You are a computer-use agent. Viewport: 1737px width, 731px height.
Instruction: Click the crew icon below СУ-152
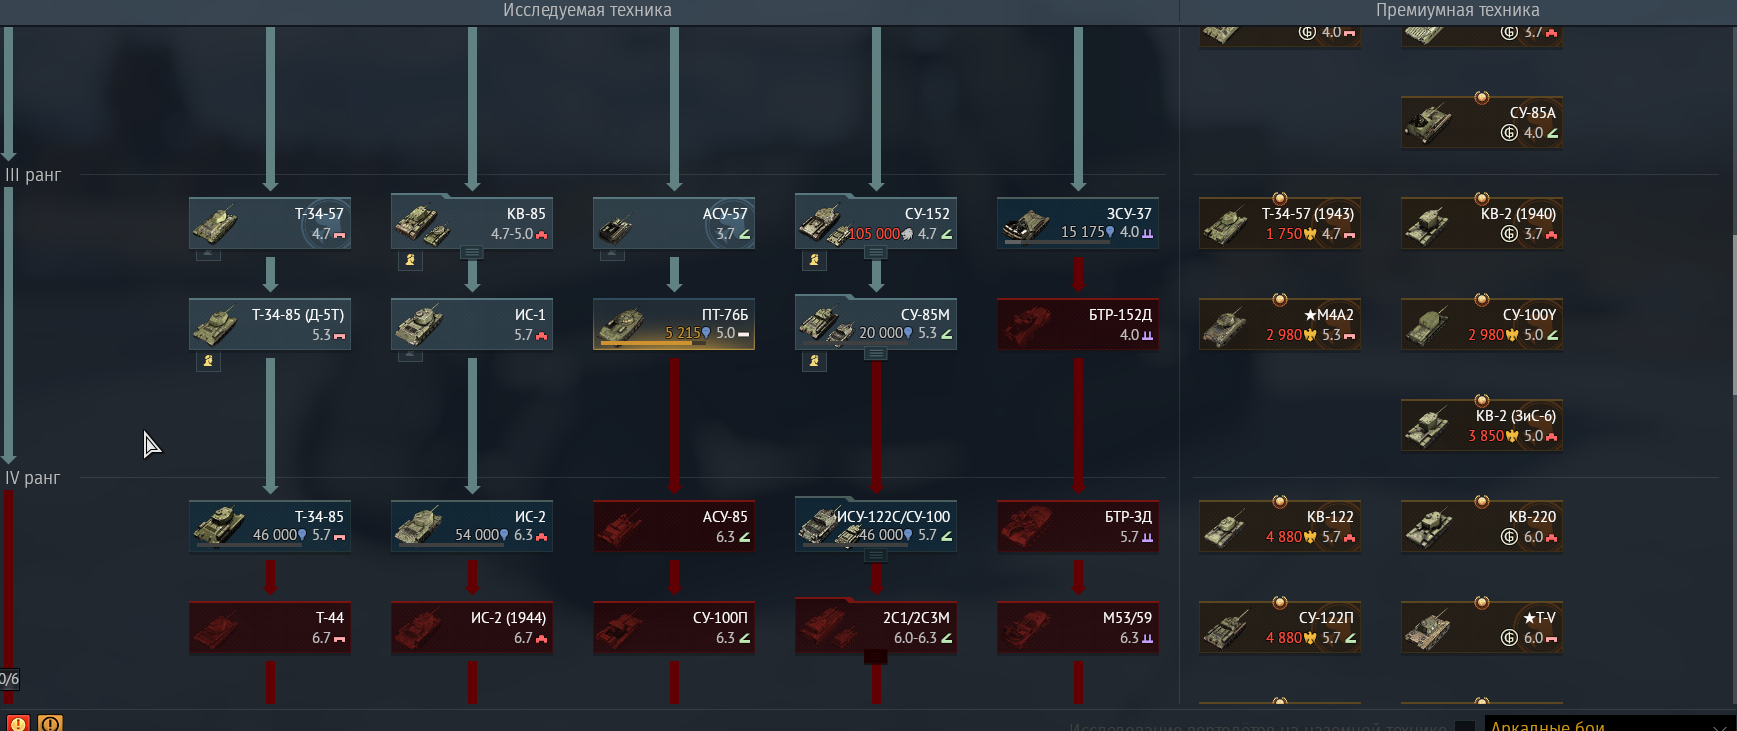pyautogui.click(x=814, y=260)
